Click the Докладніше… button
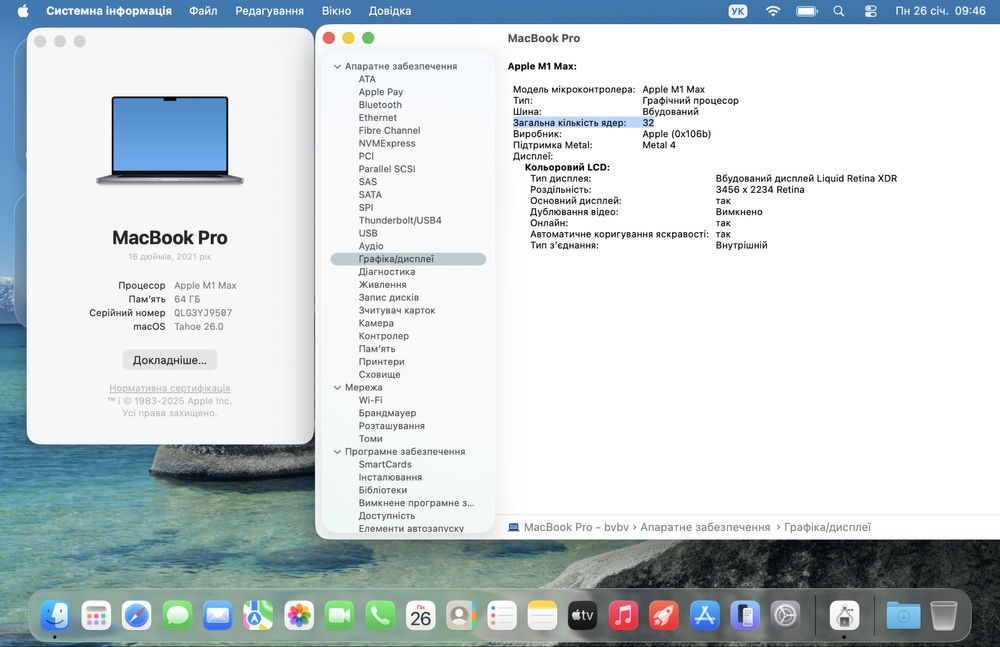 tap(170, 360)
